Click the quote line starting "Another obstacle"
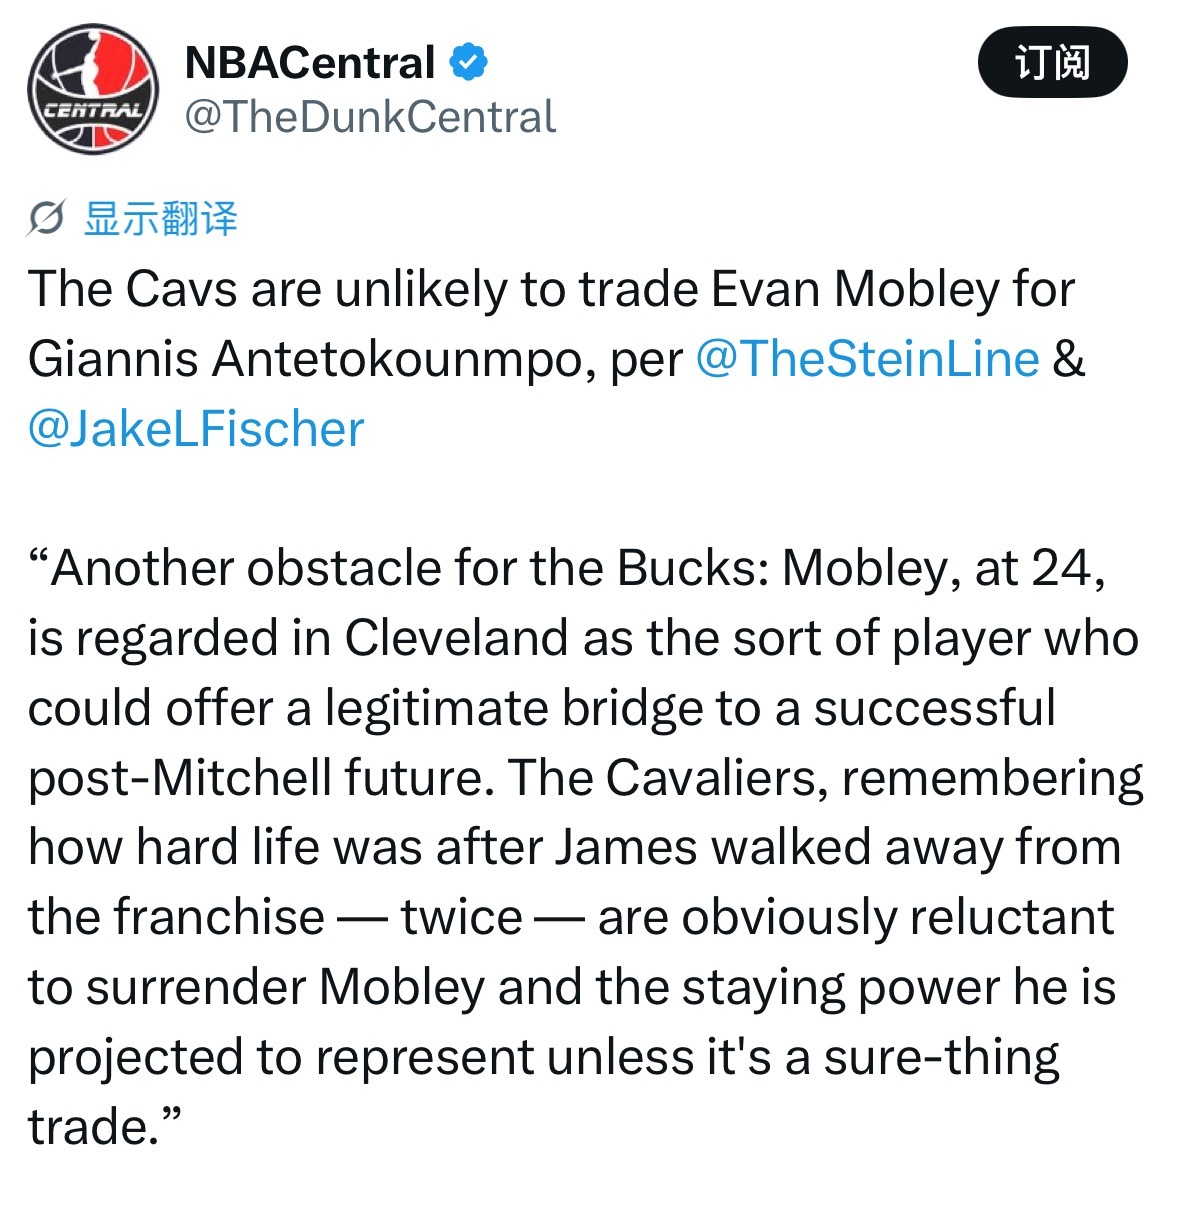This screenshot has height=1207, width=1179. pos(567,568)
